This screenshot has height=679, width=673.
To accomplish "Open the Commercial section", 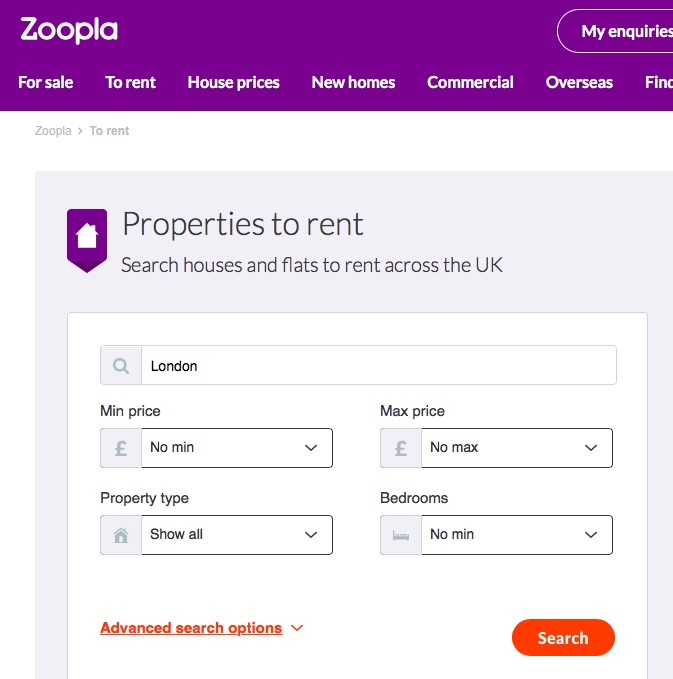I will coord(470,82).
